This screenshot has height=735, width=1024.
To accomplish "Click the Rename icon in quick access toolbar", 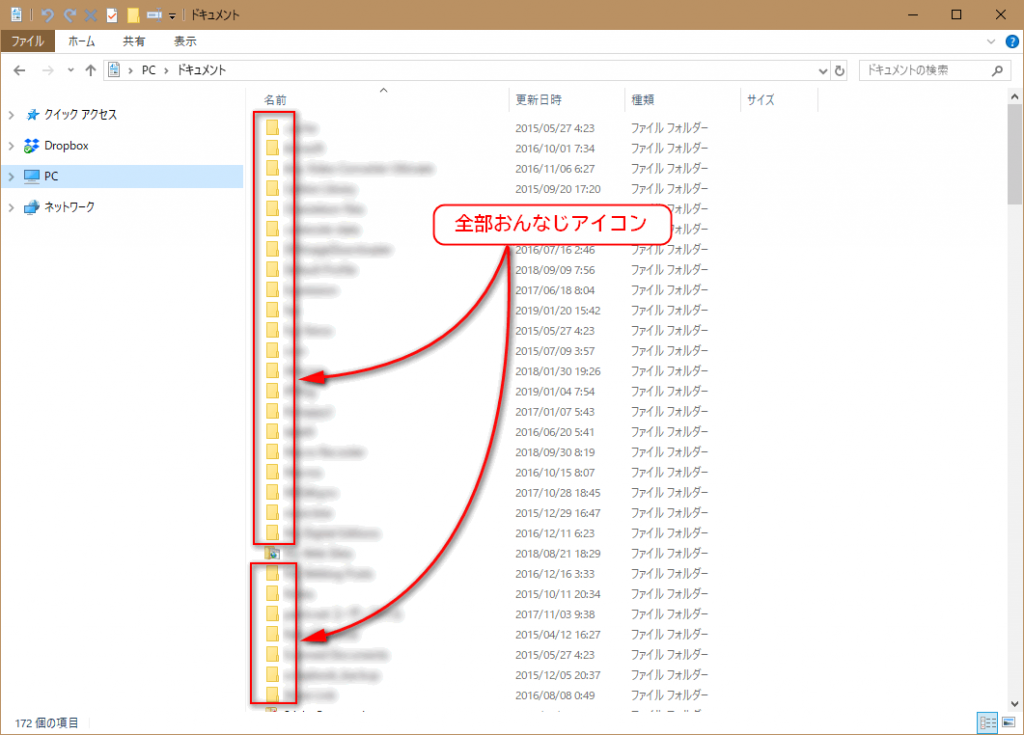I will [154, 15].
